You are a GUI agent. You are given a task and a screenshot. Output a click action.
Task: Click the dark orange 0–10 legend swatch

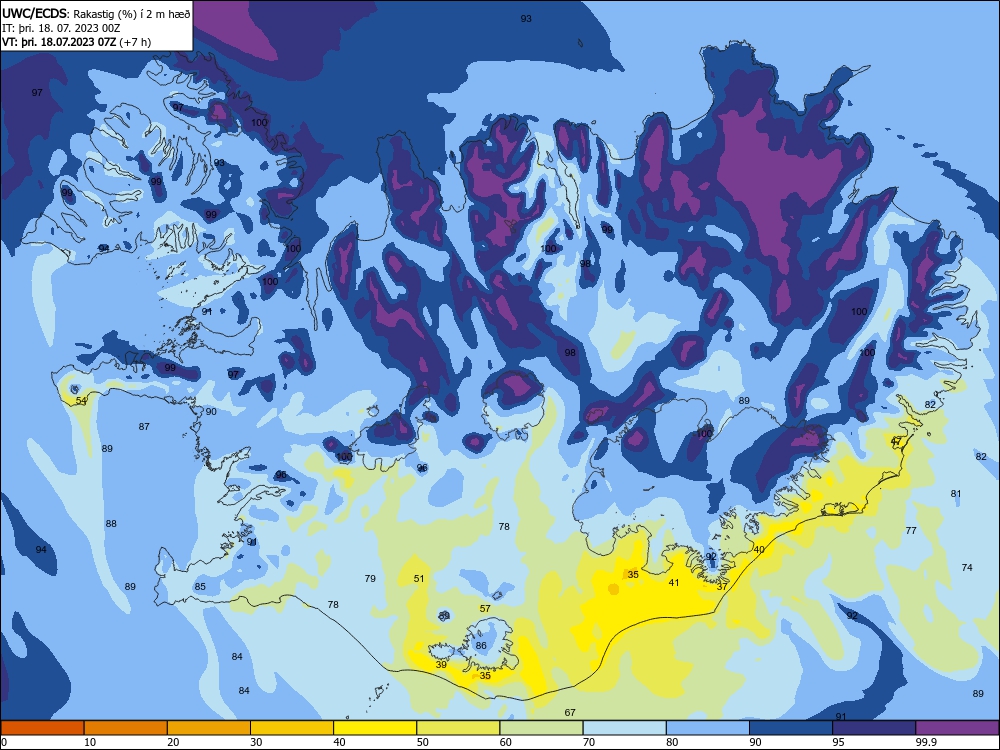click(42, 728)
